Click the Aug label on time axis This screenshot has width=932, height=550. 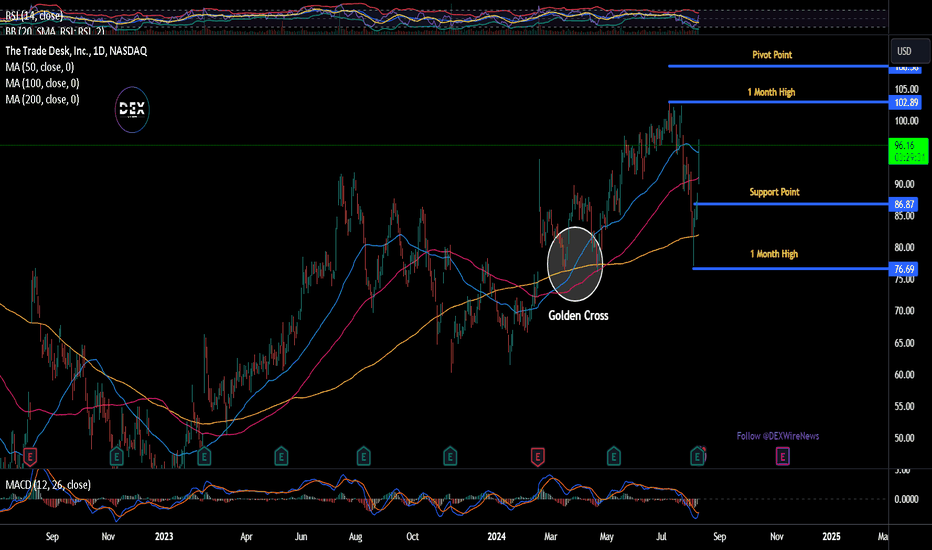[355, 536]
